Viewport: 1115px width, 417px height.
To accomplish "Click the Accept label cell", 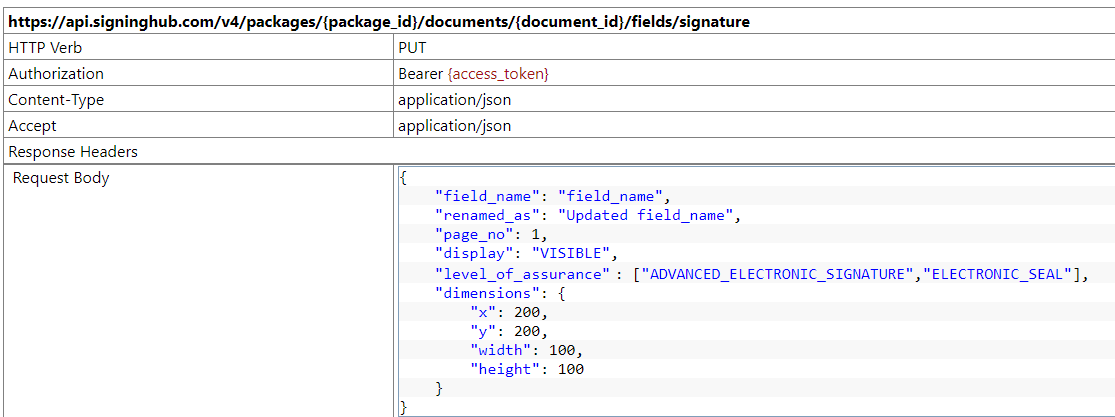I will coord(33,126).
